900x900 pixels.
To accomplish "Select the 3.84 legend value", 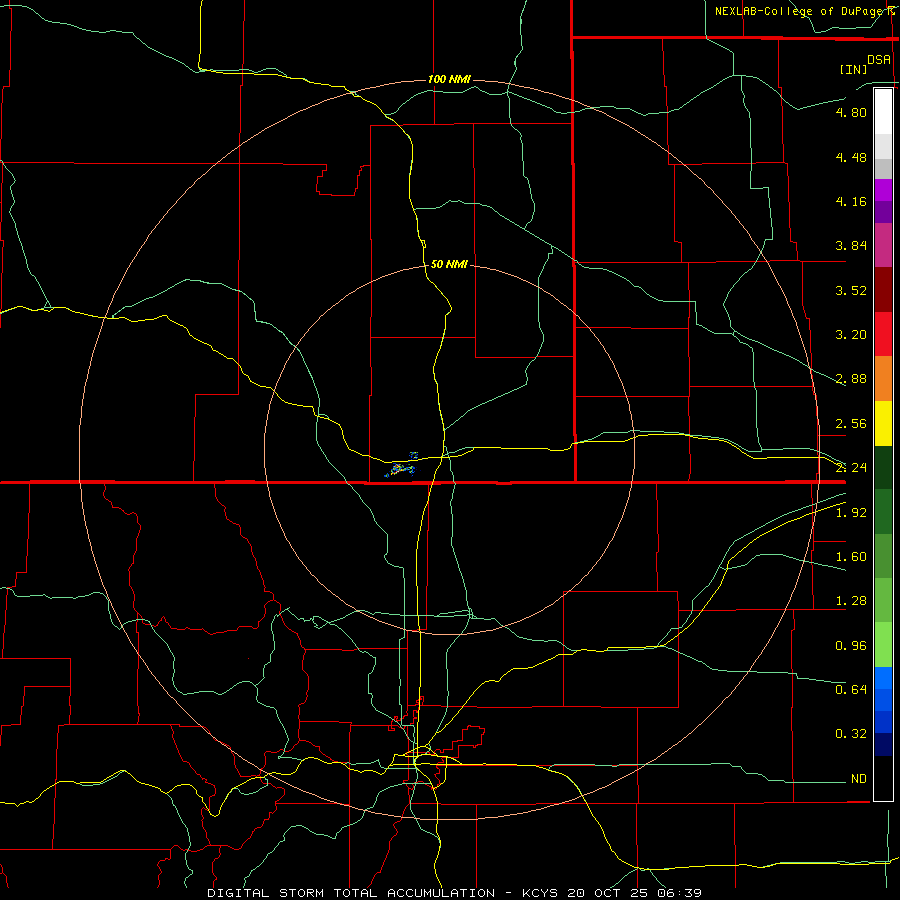I will point(851,246).
